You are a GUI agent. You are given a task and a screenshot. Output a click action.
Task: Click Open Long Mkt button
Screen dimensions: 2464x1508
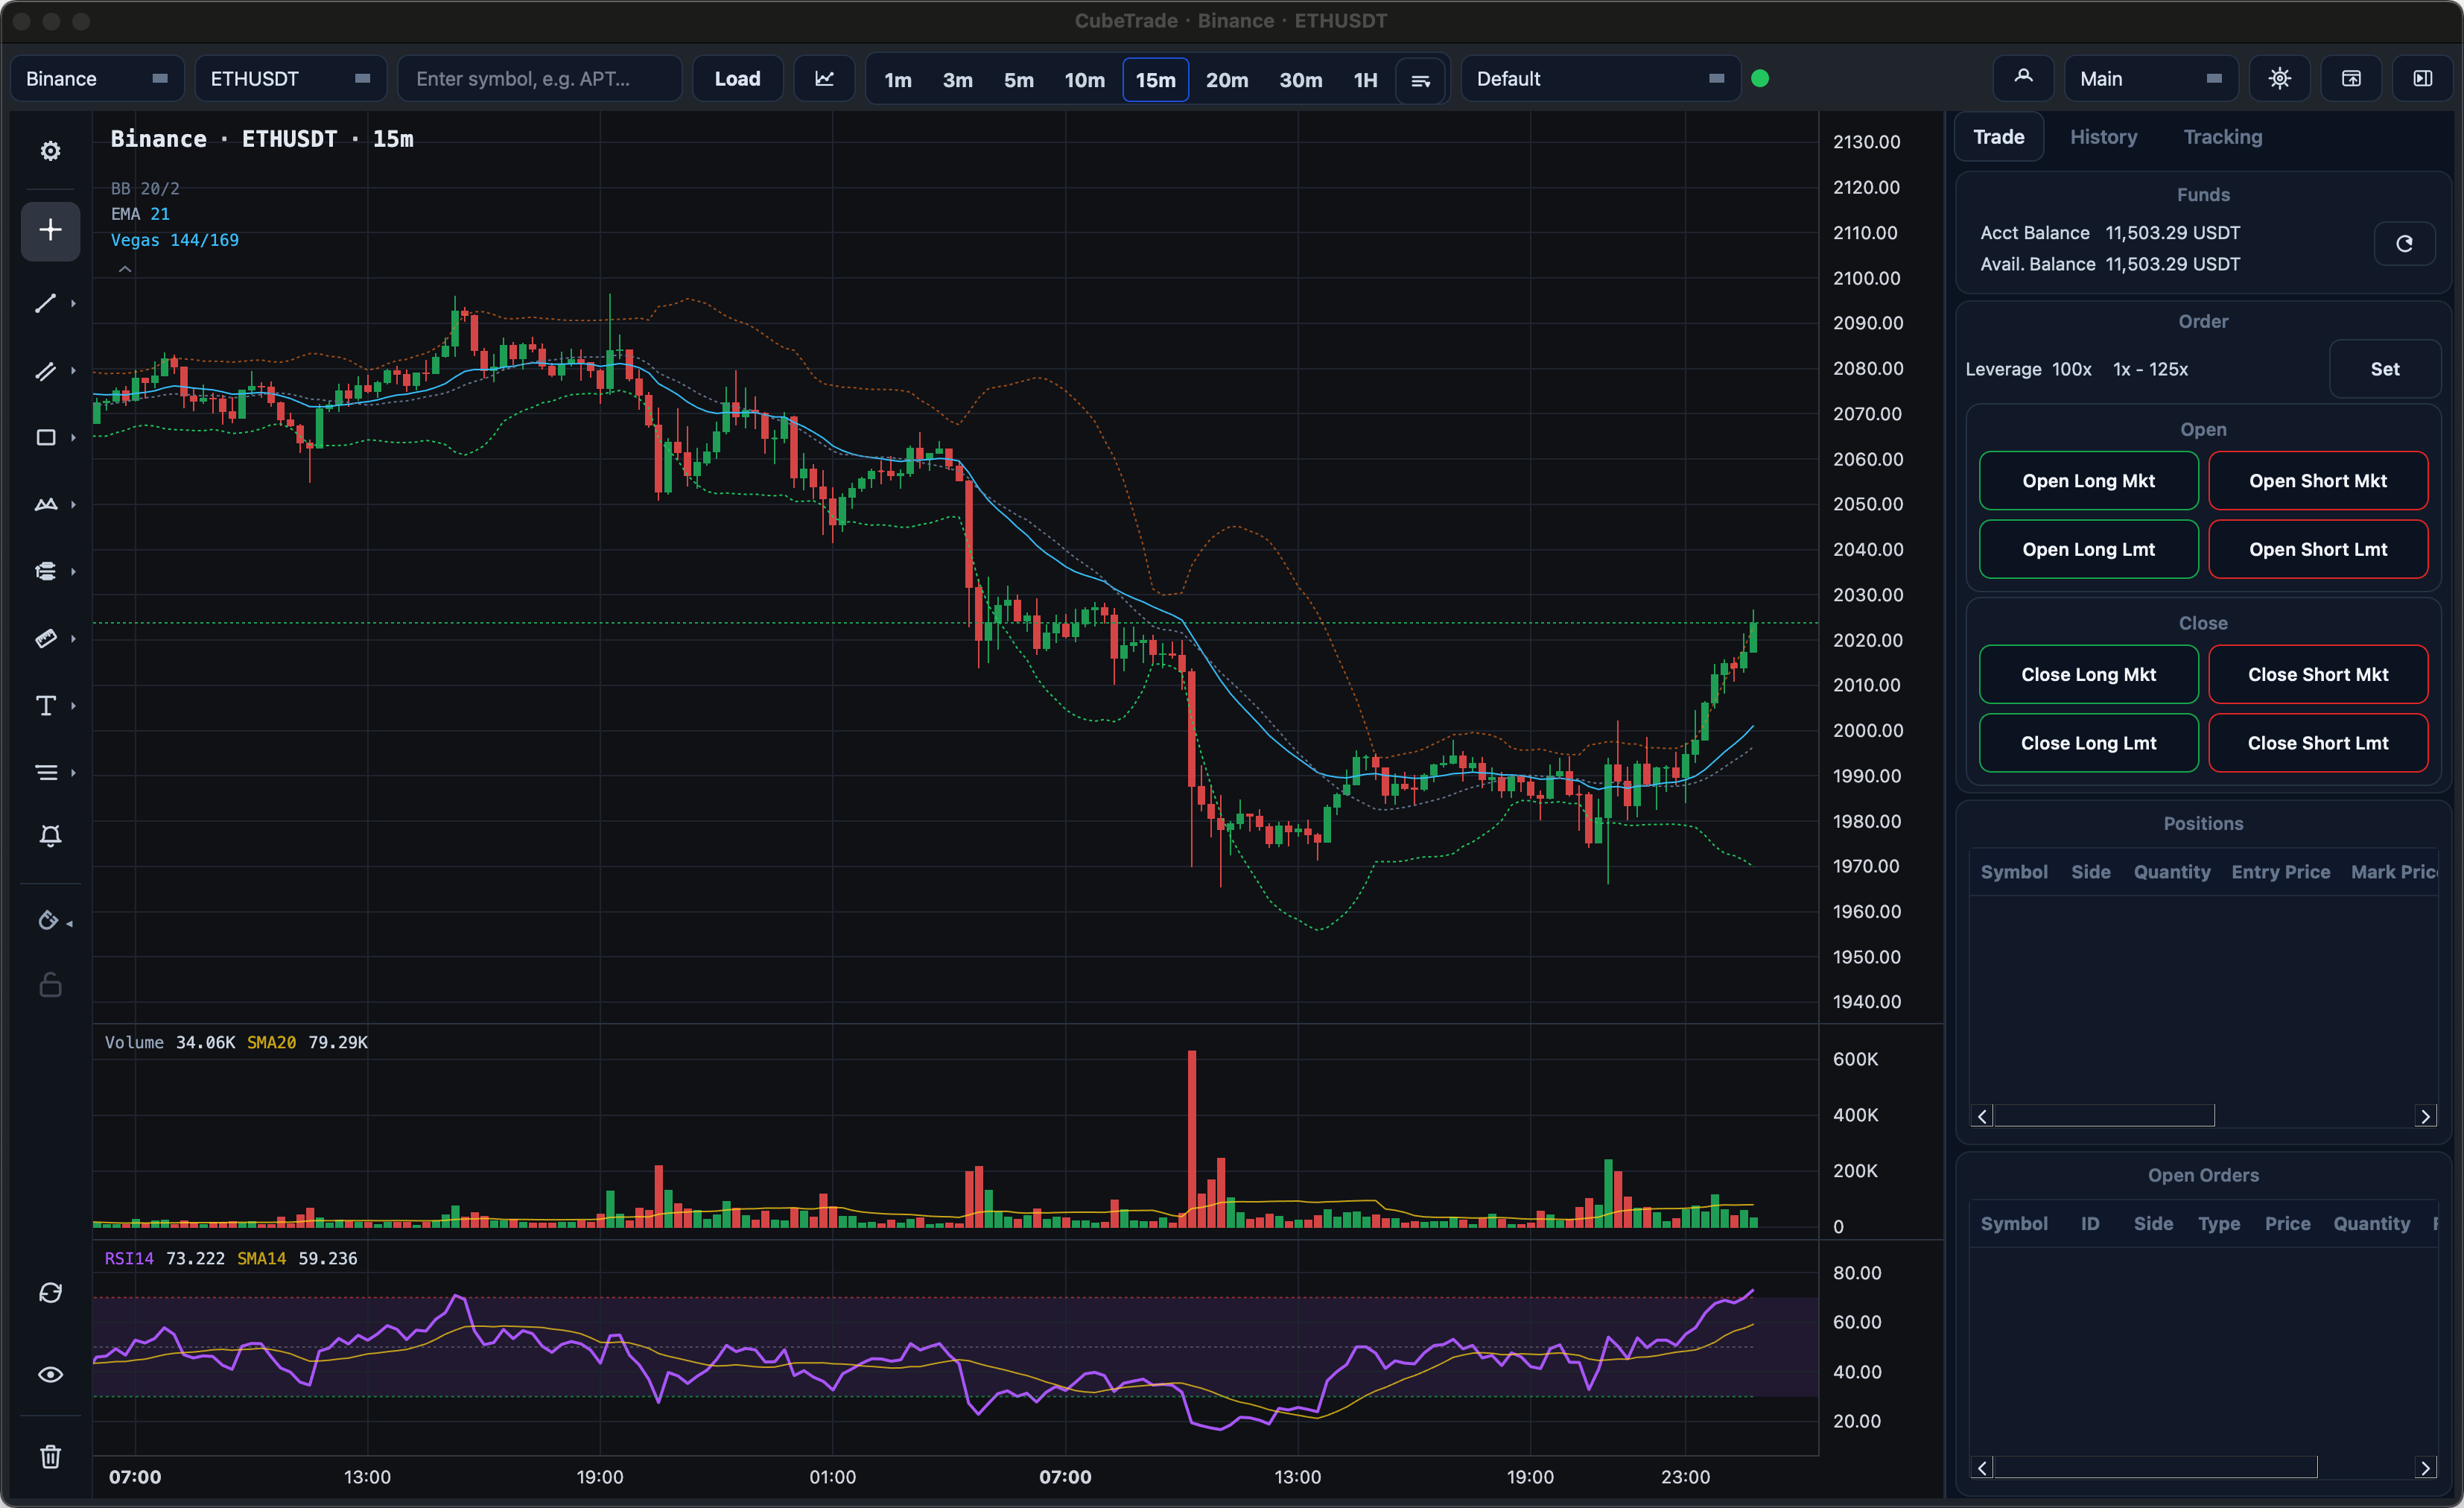(2088, 481)
